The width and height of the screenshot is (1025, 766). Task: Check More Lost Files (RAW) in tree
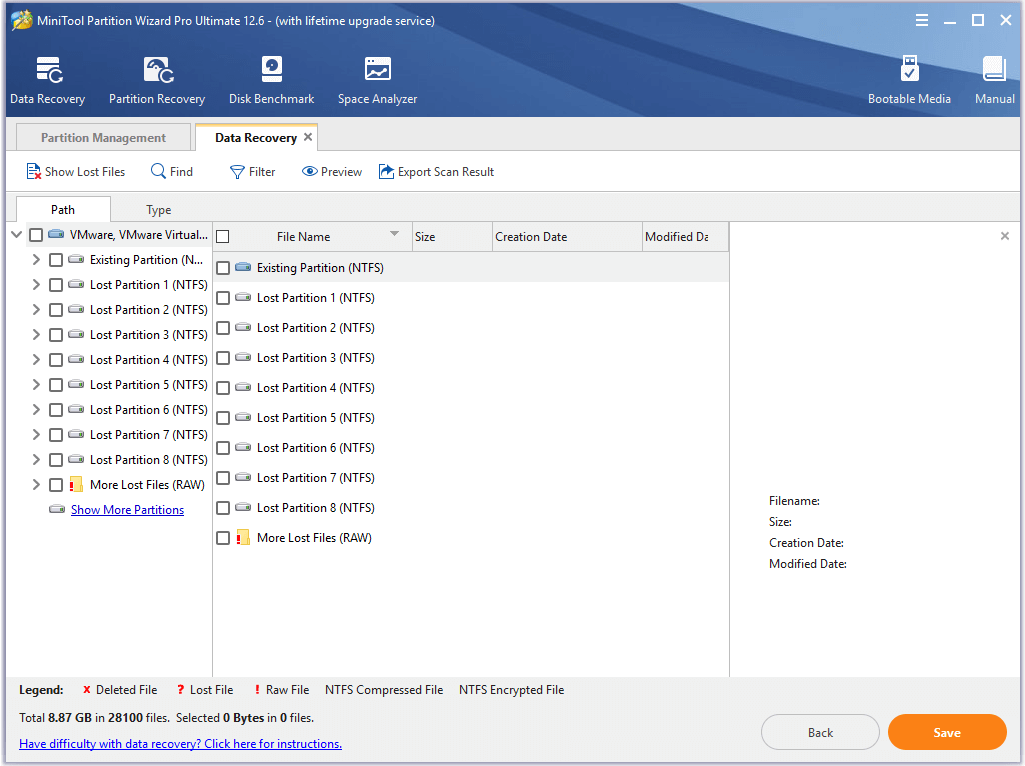56,485
